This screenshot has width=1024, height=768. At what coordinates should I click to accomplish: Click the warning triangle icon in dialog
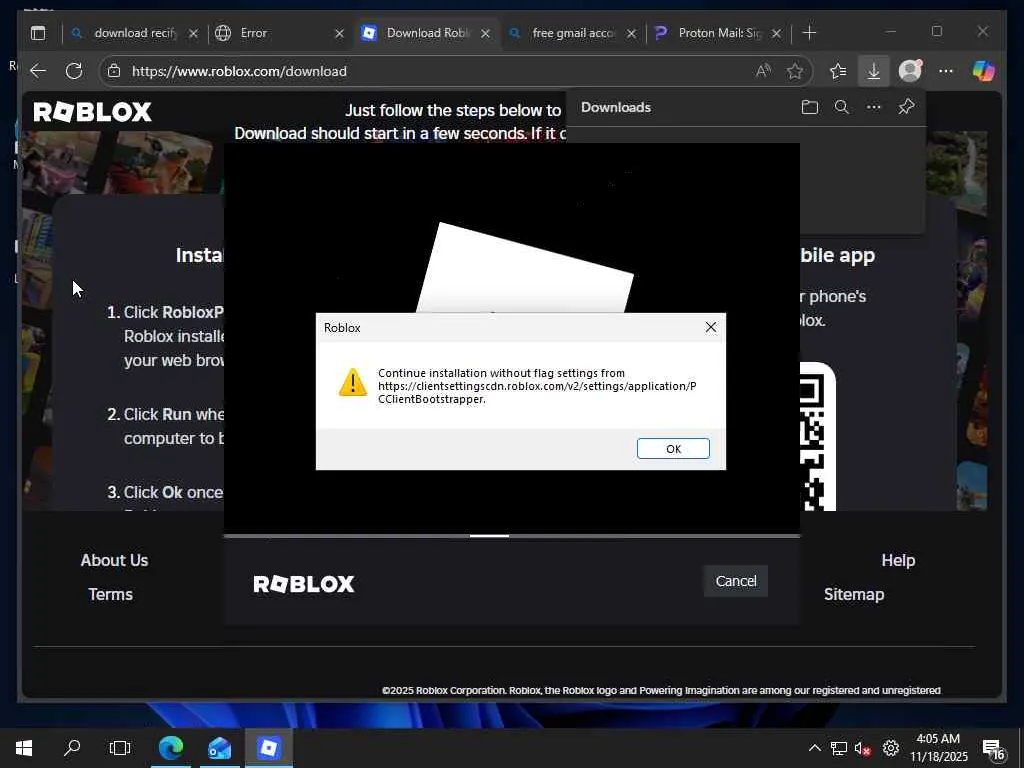click(x=353, y=383)
